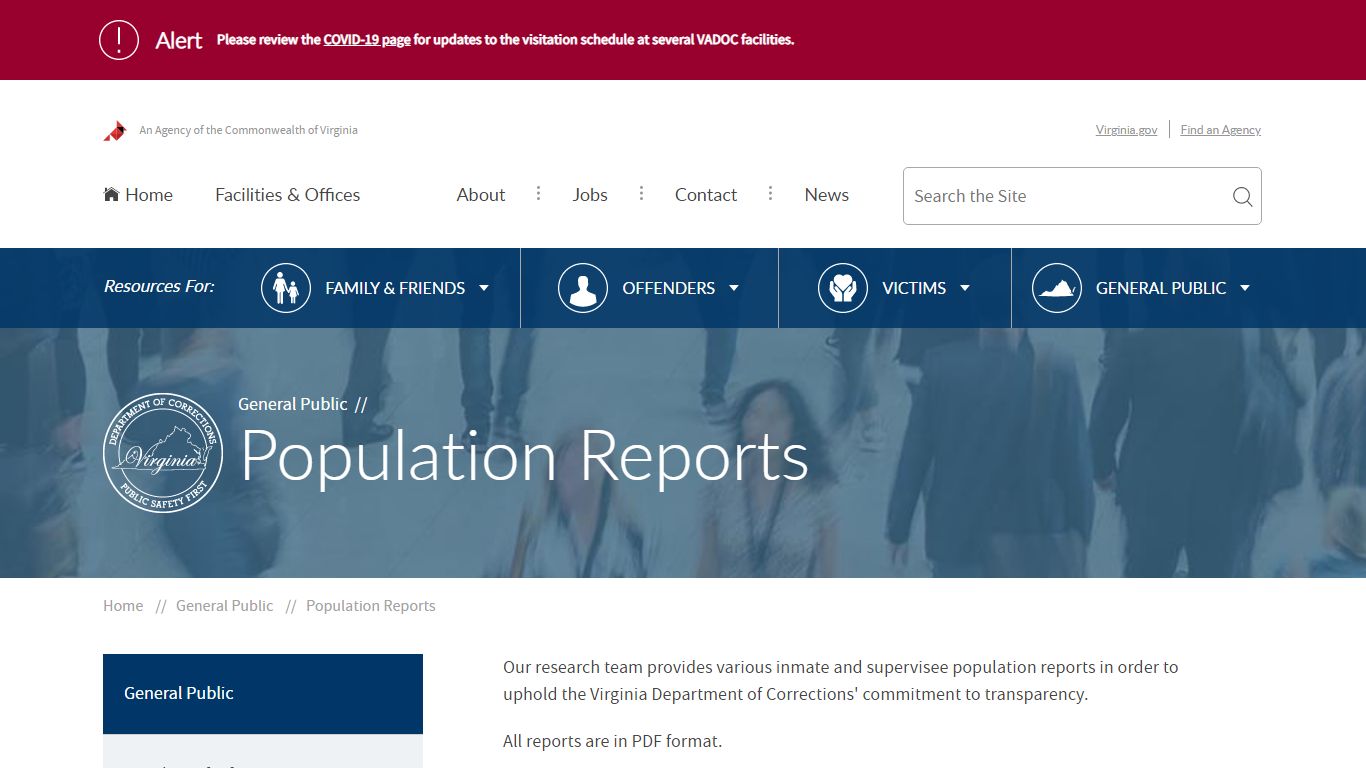Image resolution: width=1366 pixels, height=768 pixels.
Task: Click the Department of Corrections seal
Action: [163, 453]
